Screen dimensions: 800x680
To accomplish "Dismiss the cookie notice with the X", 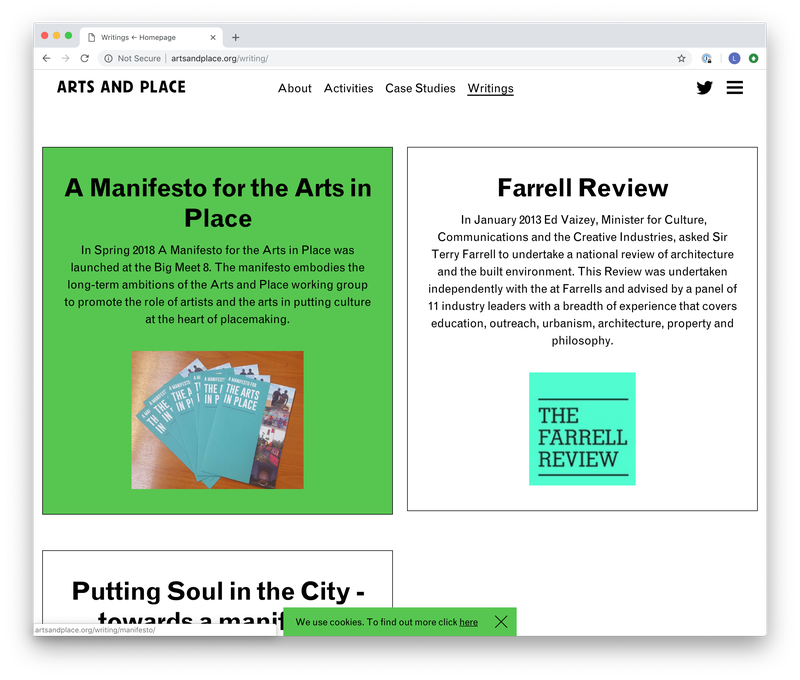I will (501, 621).
